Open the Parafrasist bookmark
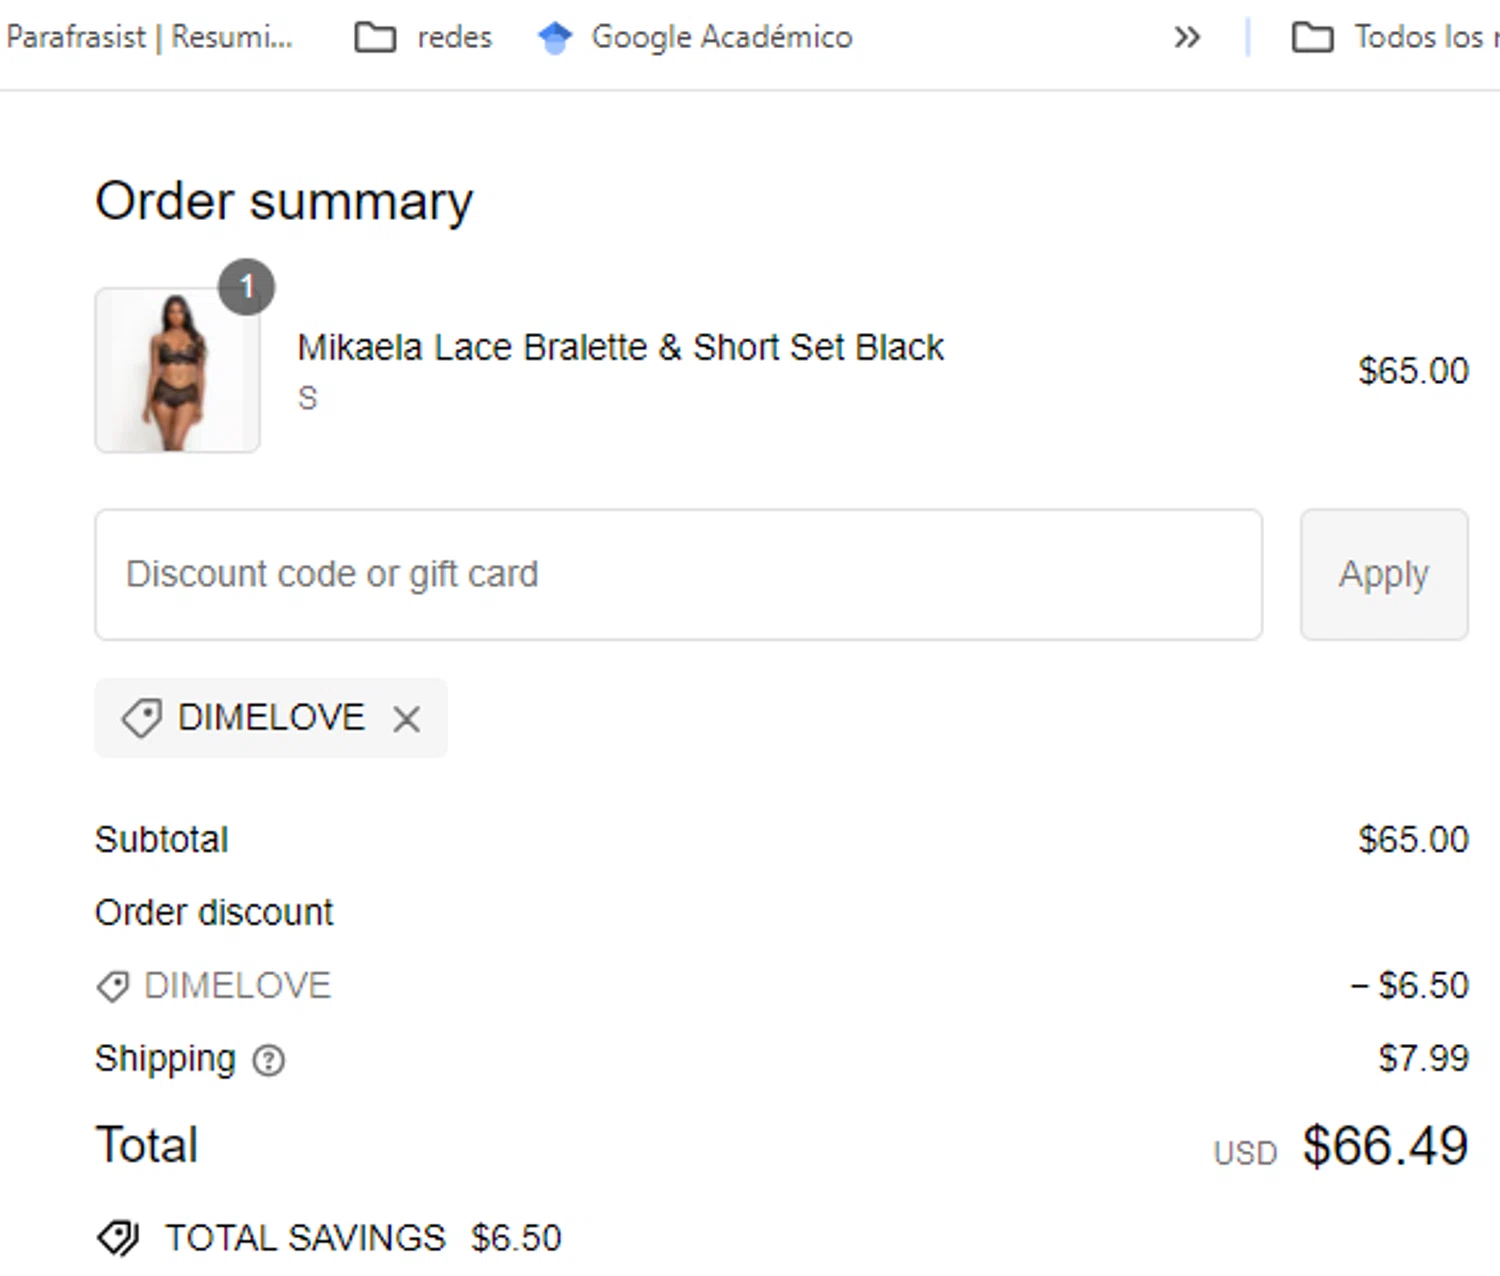1500x1276 pixels. pyautogui.click(x=148, y=37)
